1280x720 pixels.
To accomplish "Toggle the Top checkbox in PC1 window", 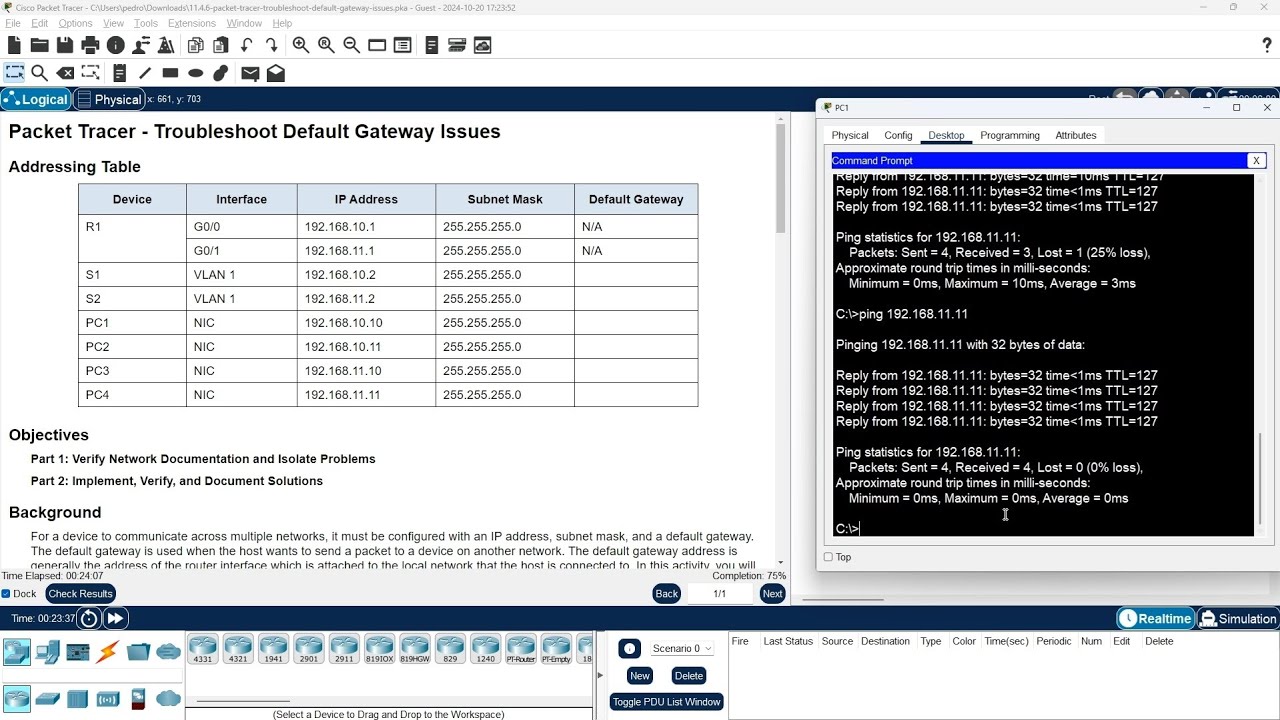I will click(x=828, y=557).
